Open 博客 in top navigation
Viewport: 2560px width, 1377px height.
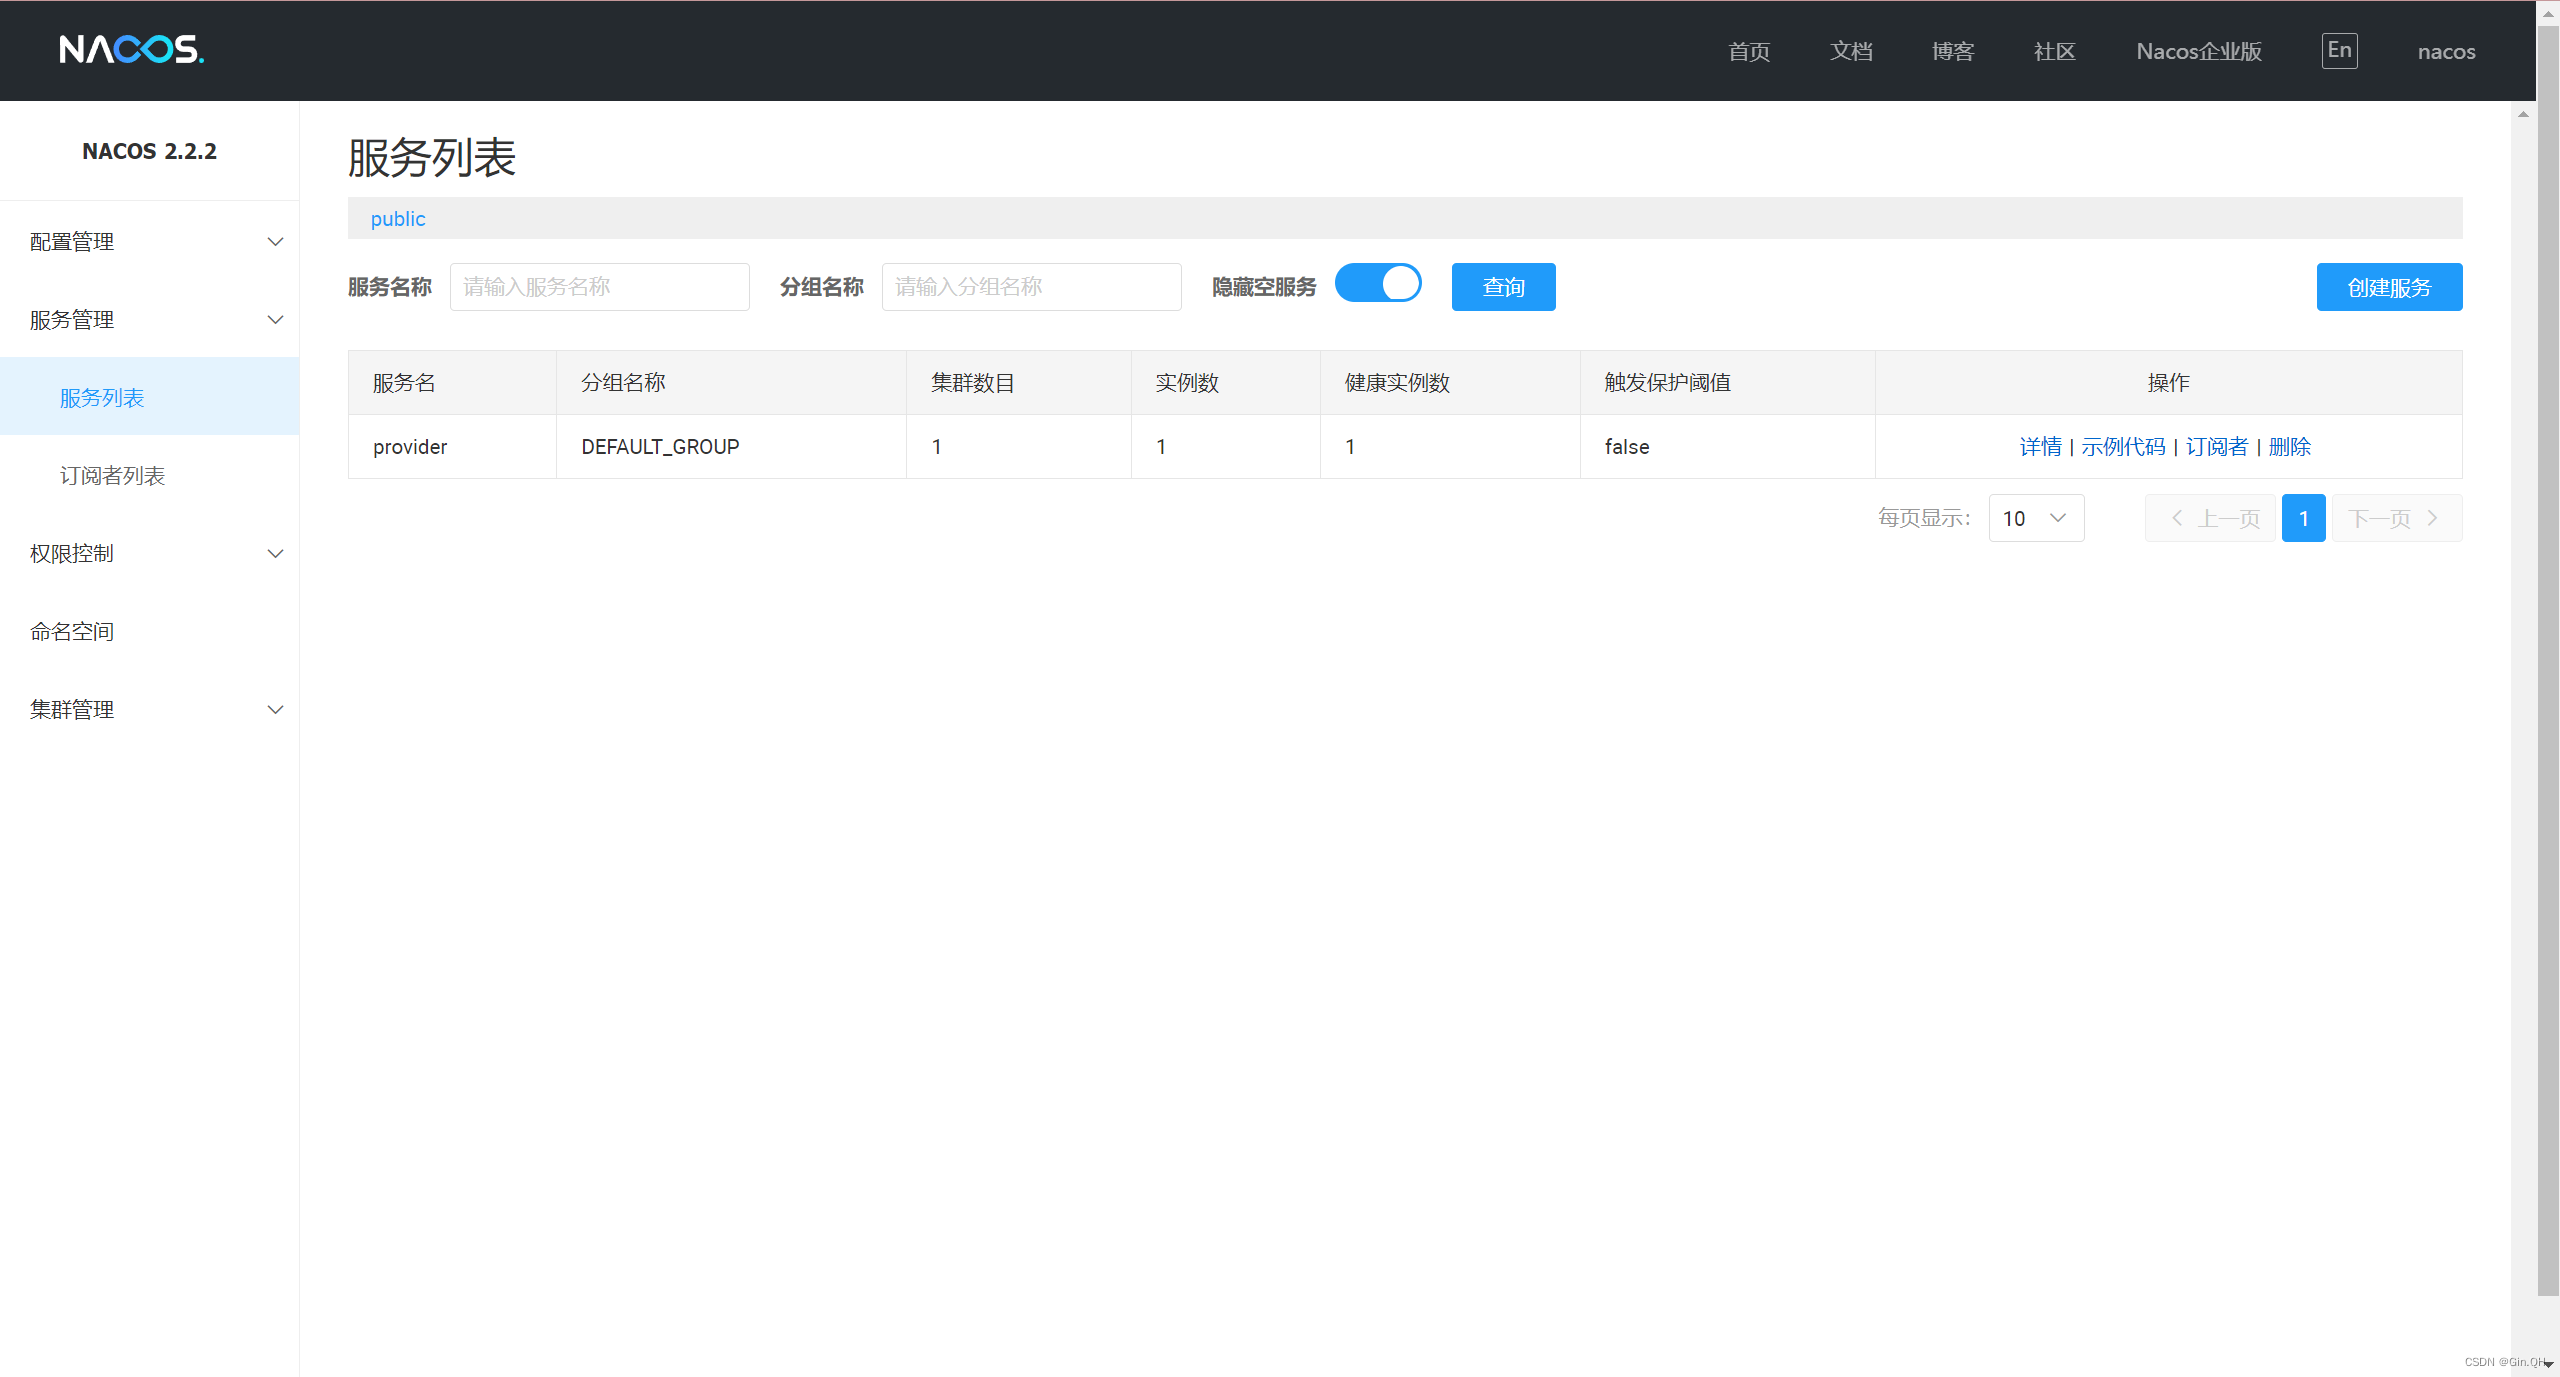[x=1953, y=52]
